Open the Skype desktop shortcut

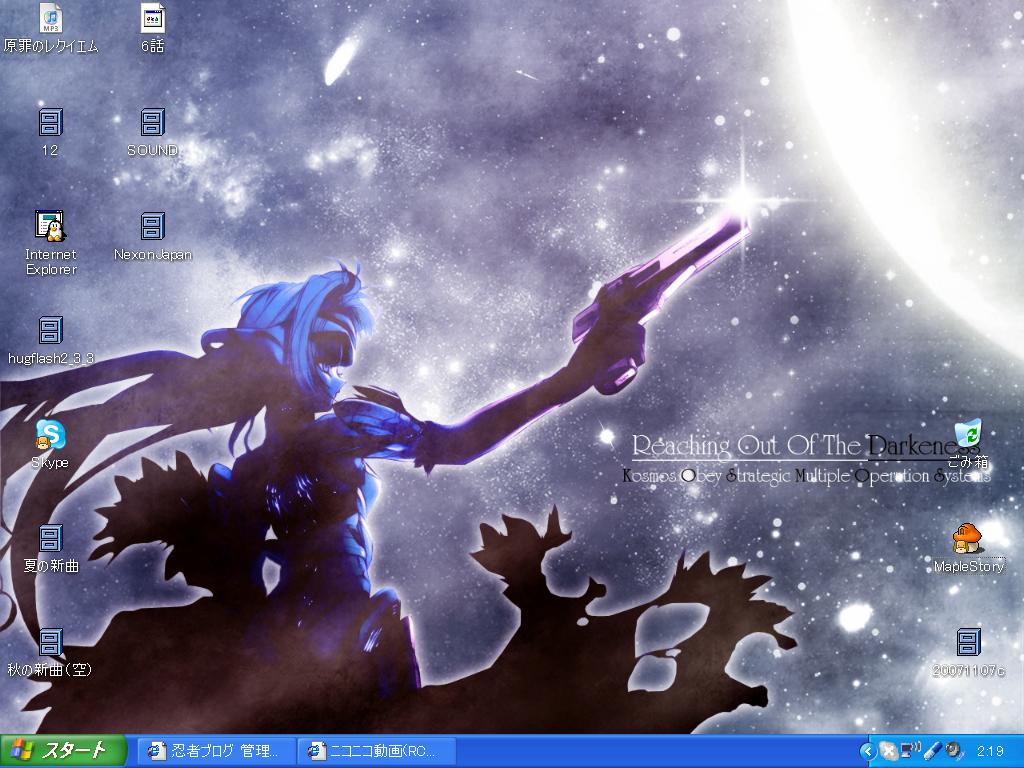point(50,434)
